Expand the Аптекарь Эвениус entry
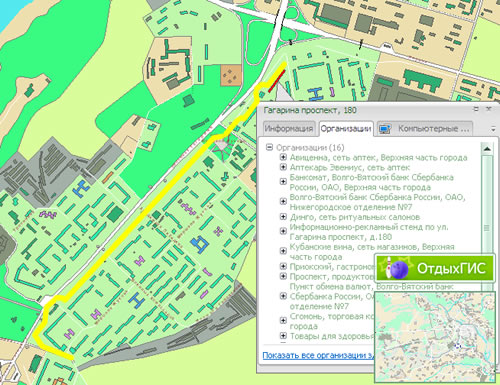This screenshot has height=385, width=500. pos(283,167)
